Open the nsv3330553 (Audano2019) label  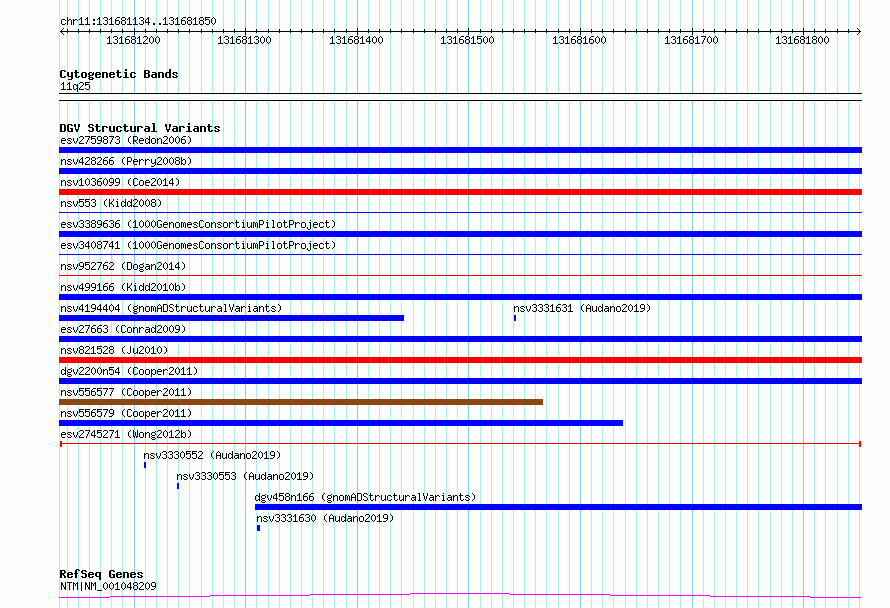245,476
